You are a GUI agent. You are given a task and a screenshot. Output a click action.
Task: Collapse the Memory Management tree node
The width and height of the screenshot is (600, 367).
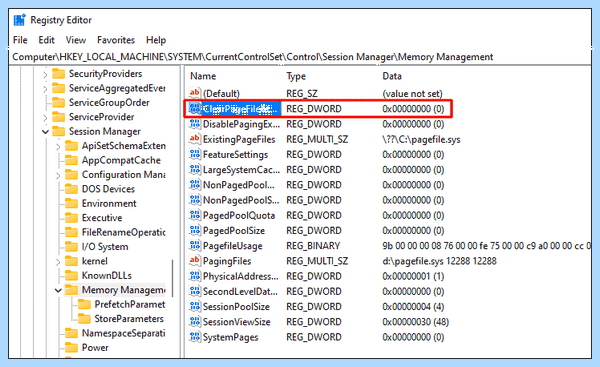58,290
